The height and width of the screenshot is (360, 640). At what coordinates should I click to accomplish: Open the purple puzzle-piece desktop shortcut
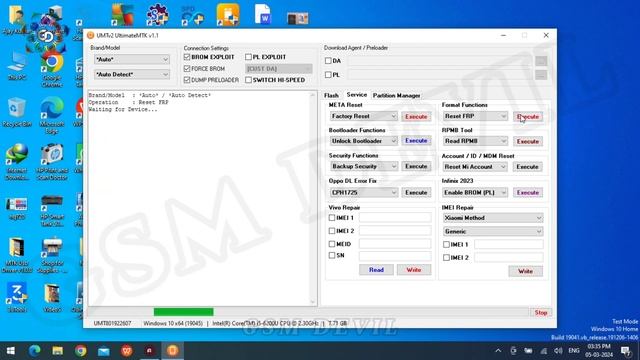(x=158, y=15)
